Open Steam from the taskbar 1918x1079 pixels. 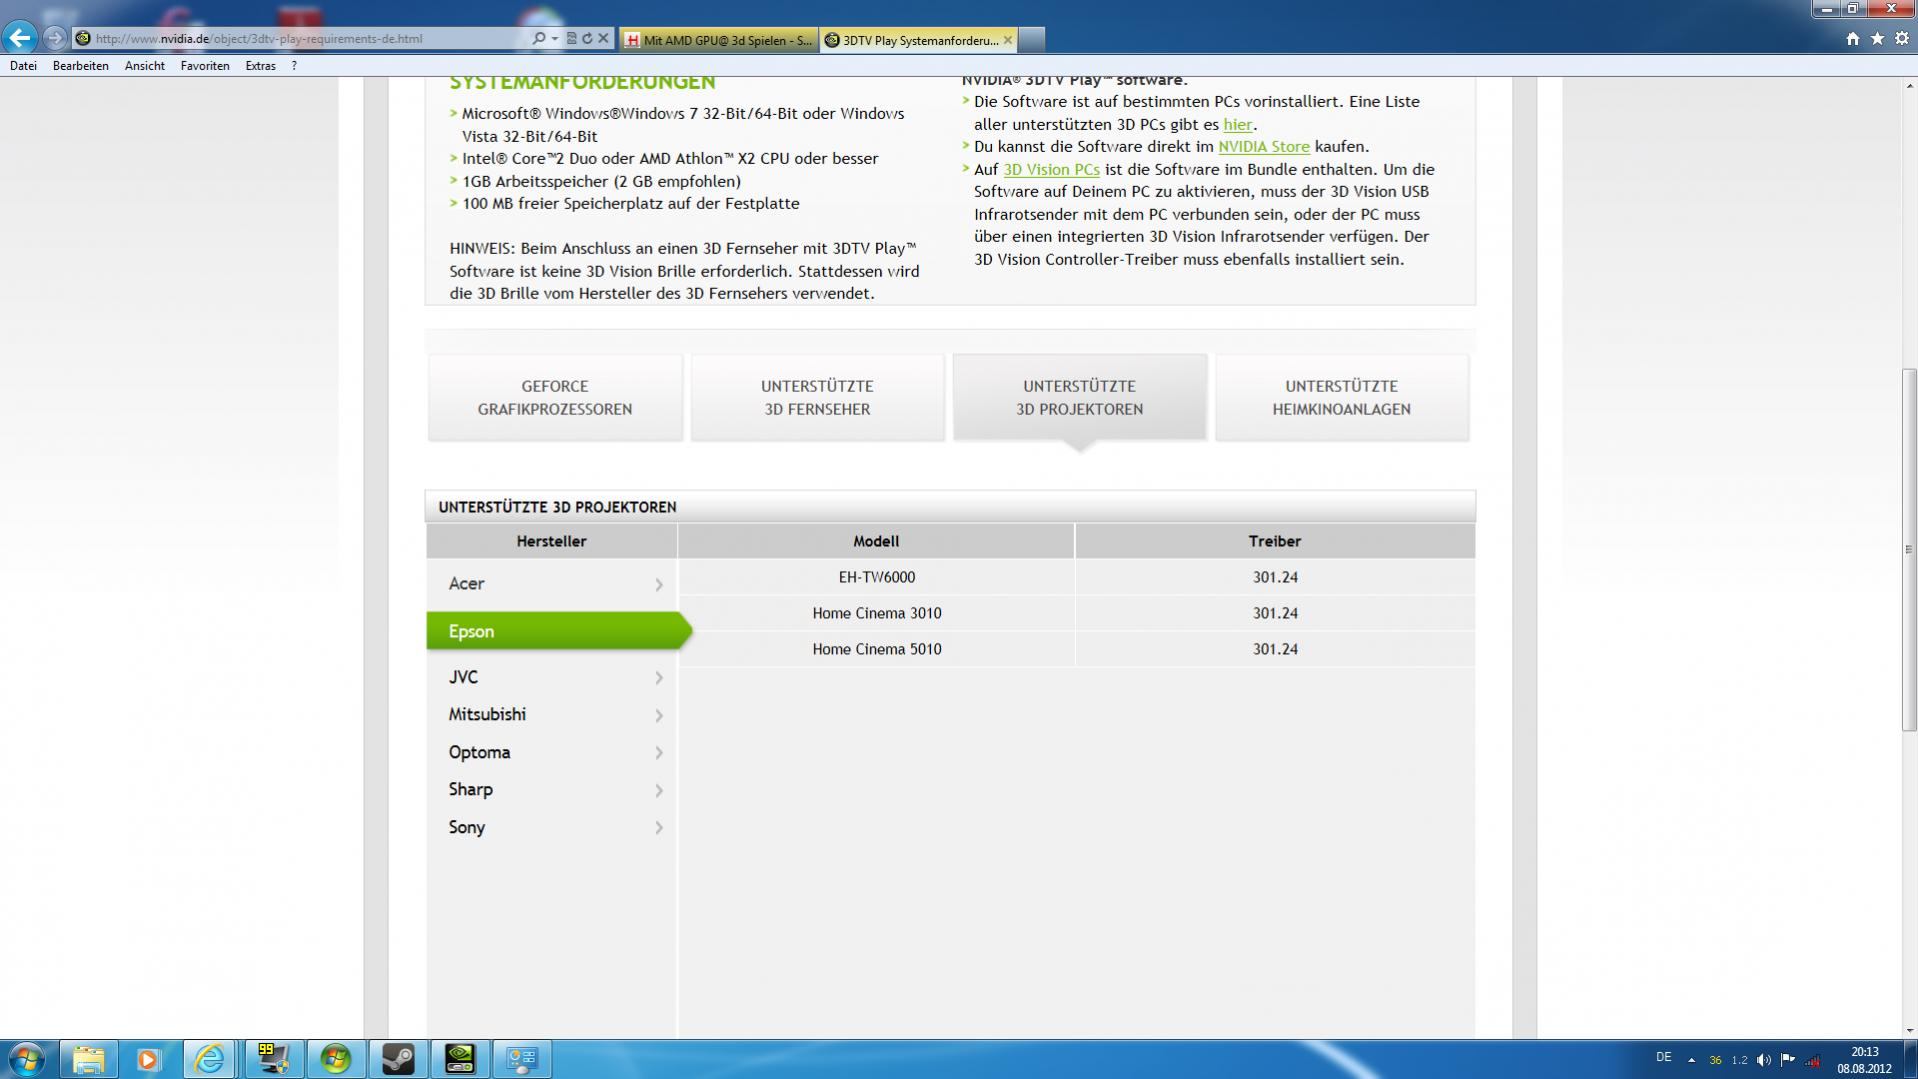point(397,1059)
